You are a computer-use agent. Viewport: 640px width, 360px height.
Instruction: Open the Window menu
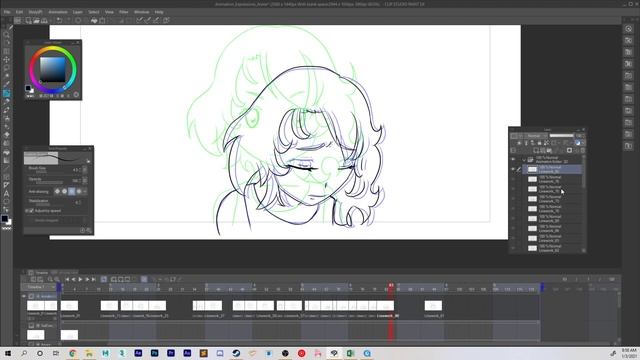click(141, 12)
